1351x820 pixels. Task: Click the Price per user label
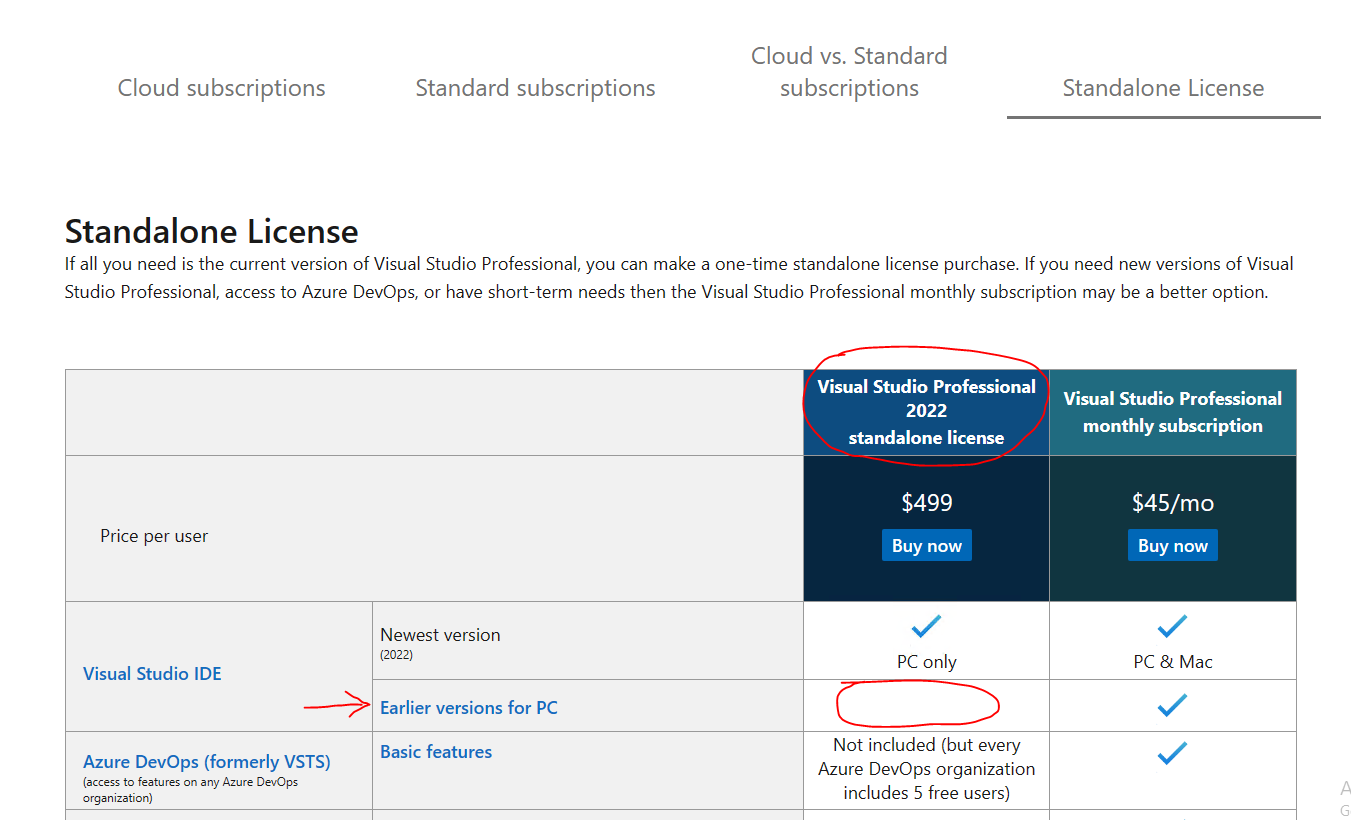tap(154, 536)
